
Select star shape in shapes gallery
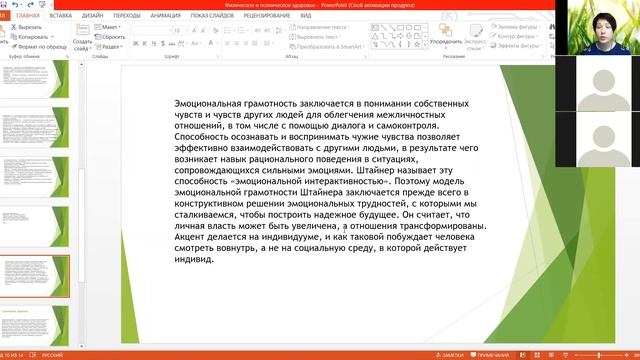click(417, 44)
